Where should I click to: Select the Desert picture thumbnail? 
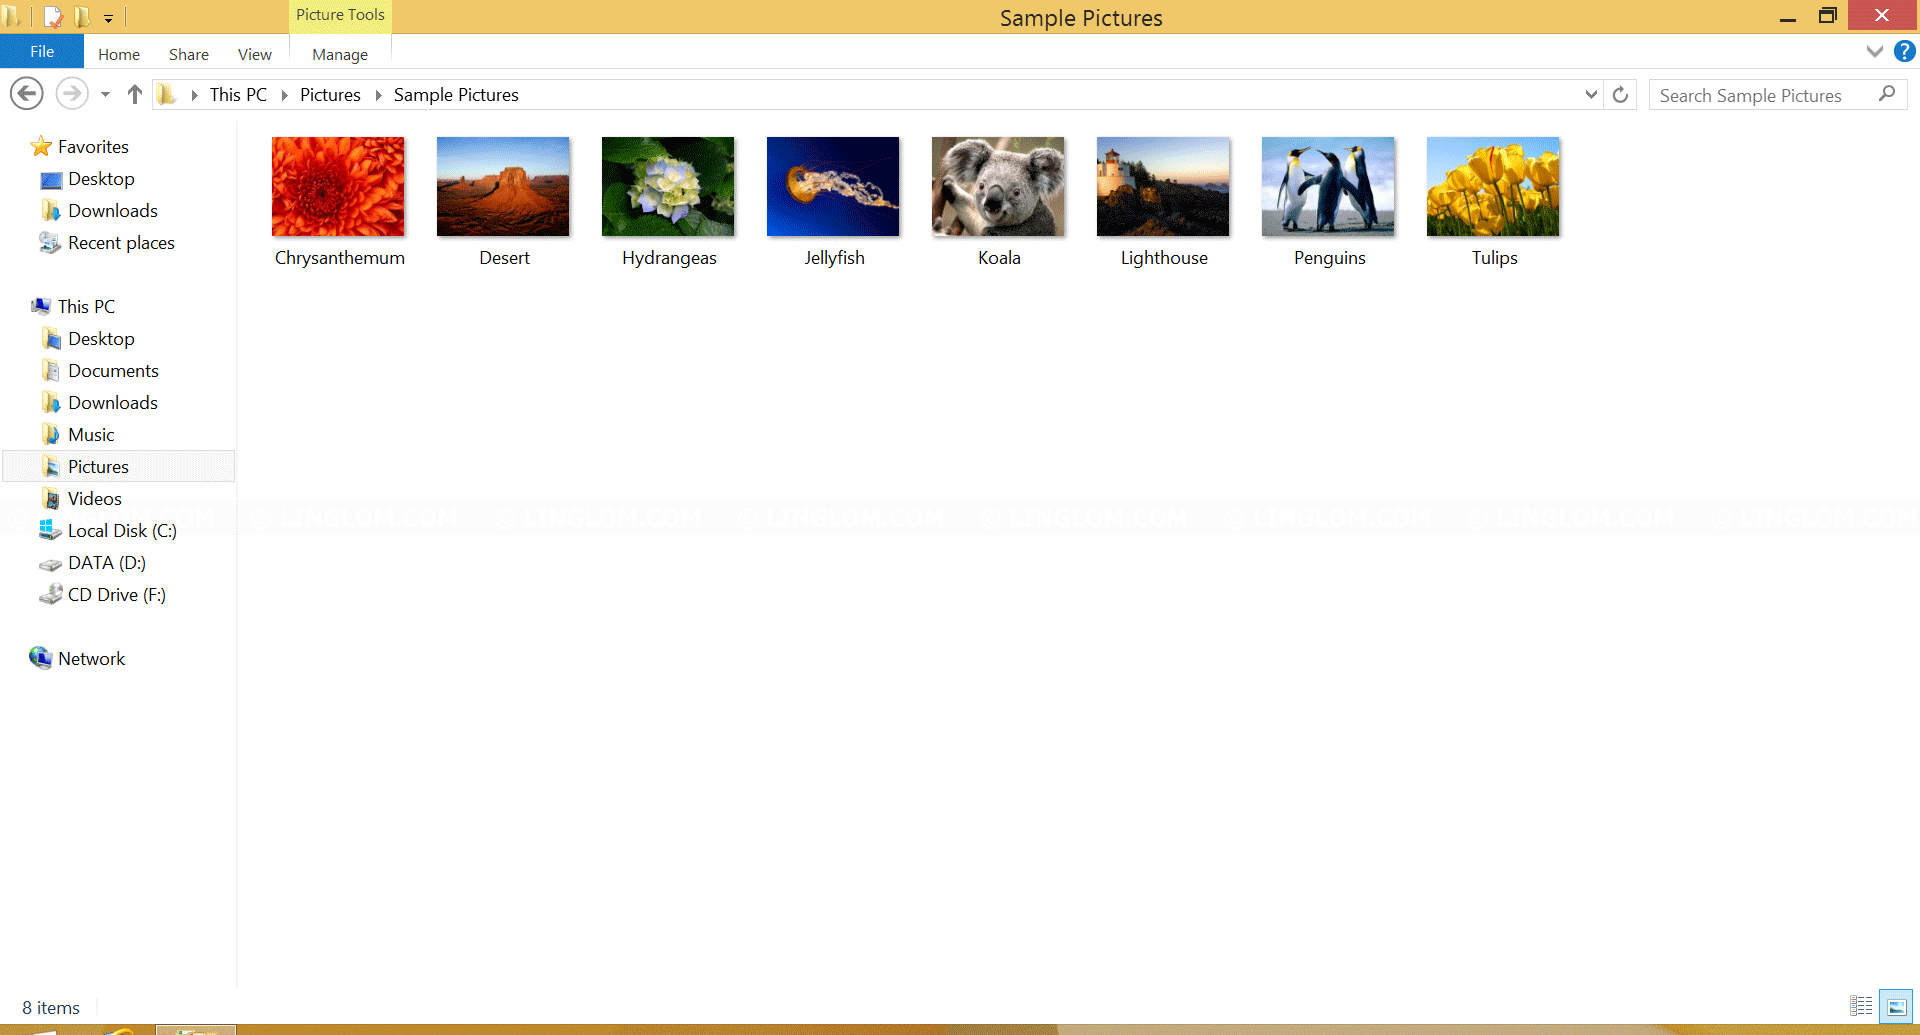click(503, 186)
